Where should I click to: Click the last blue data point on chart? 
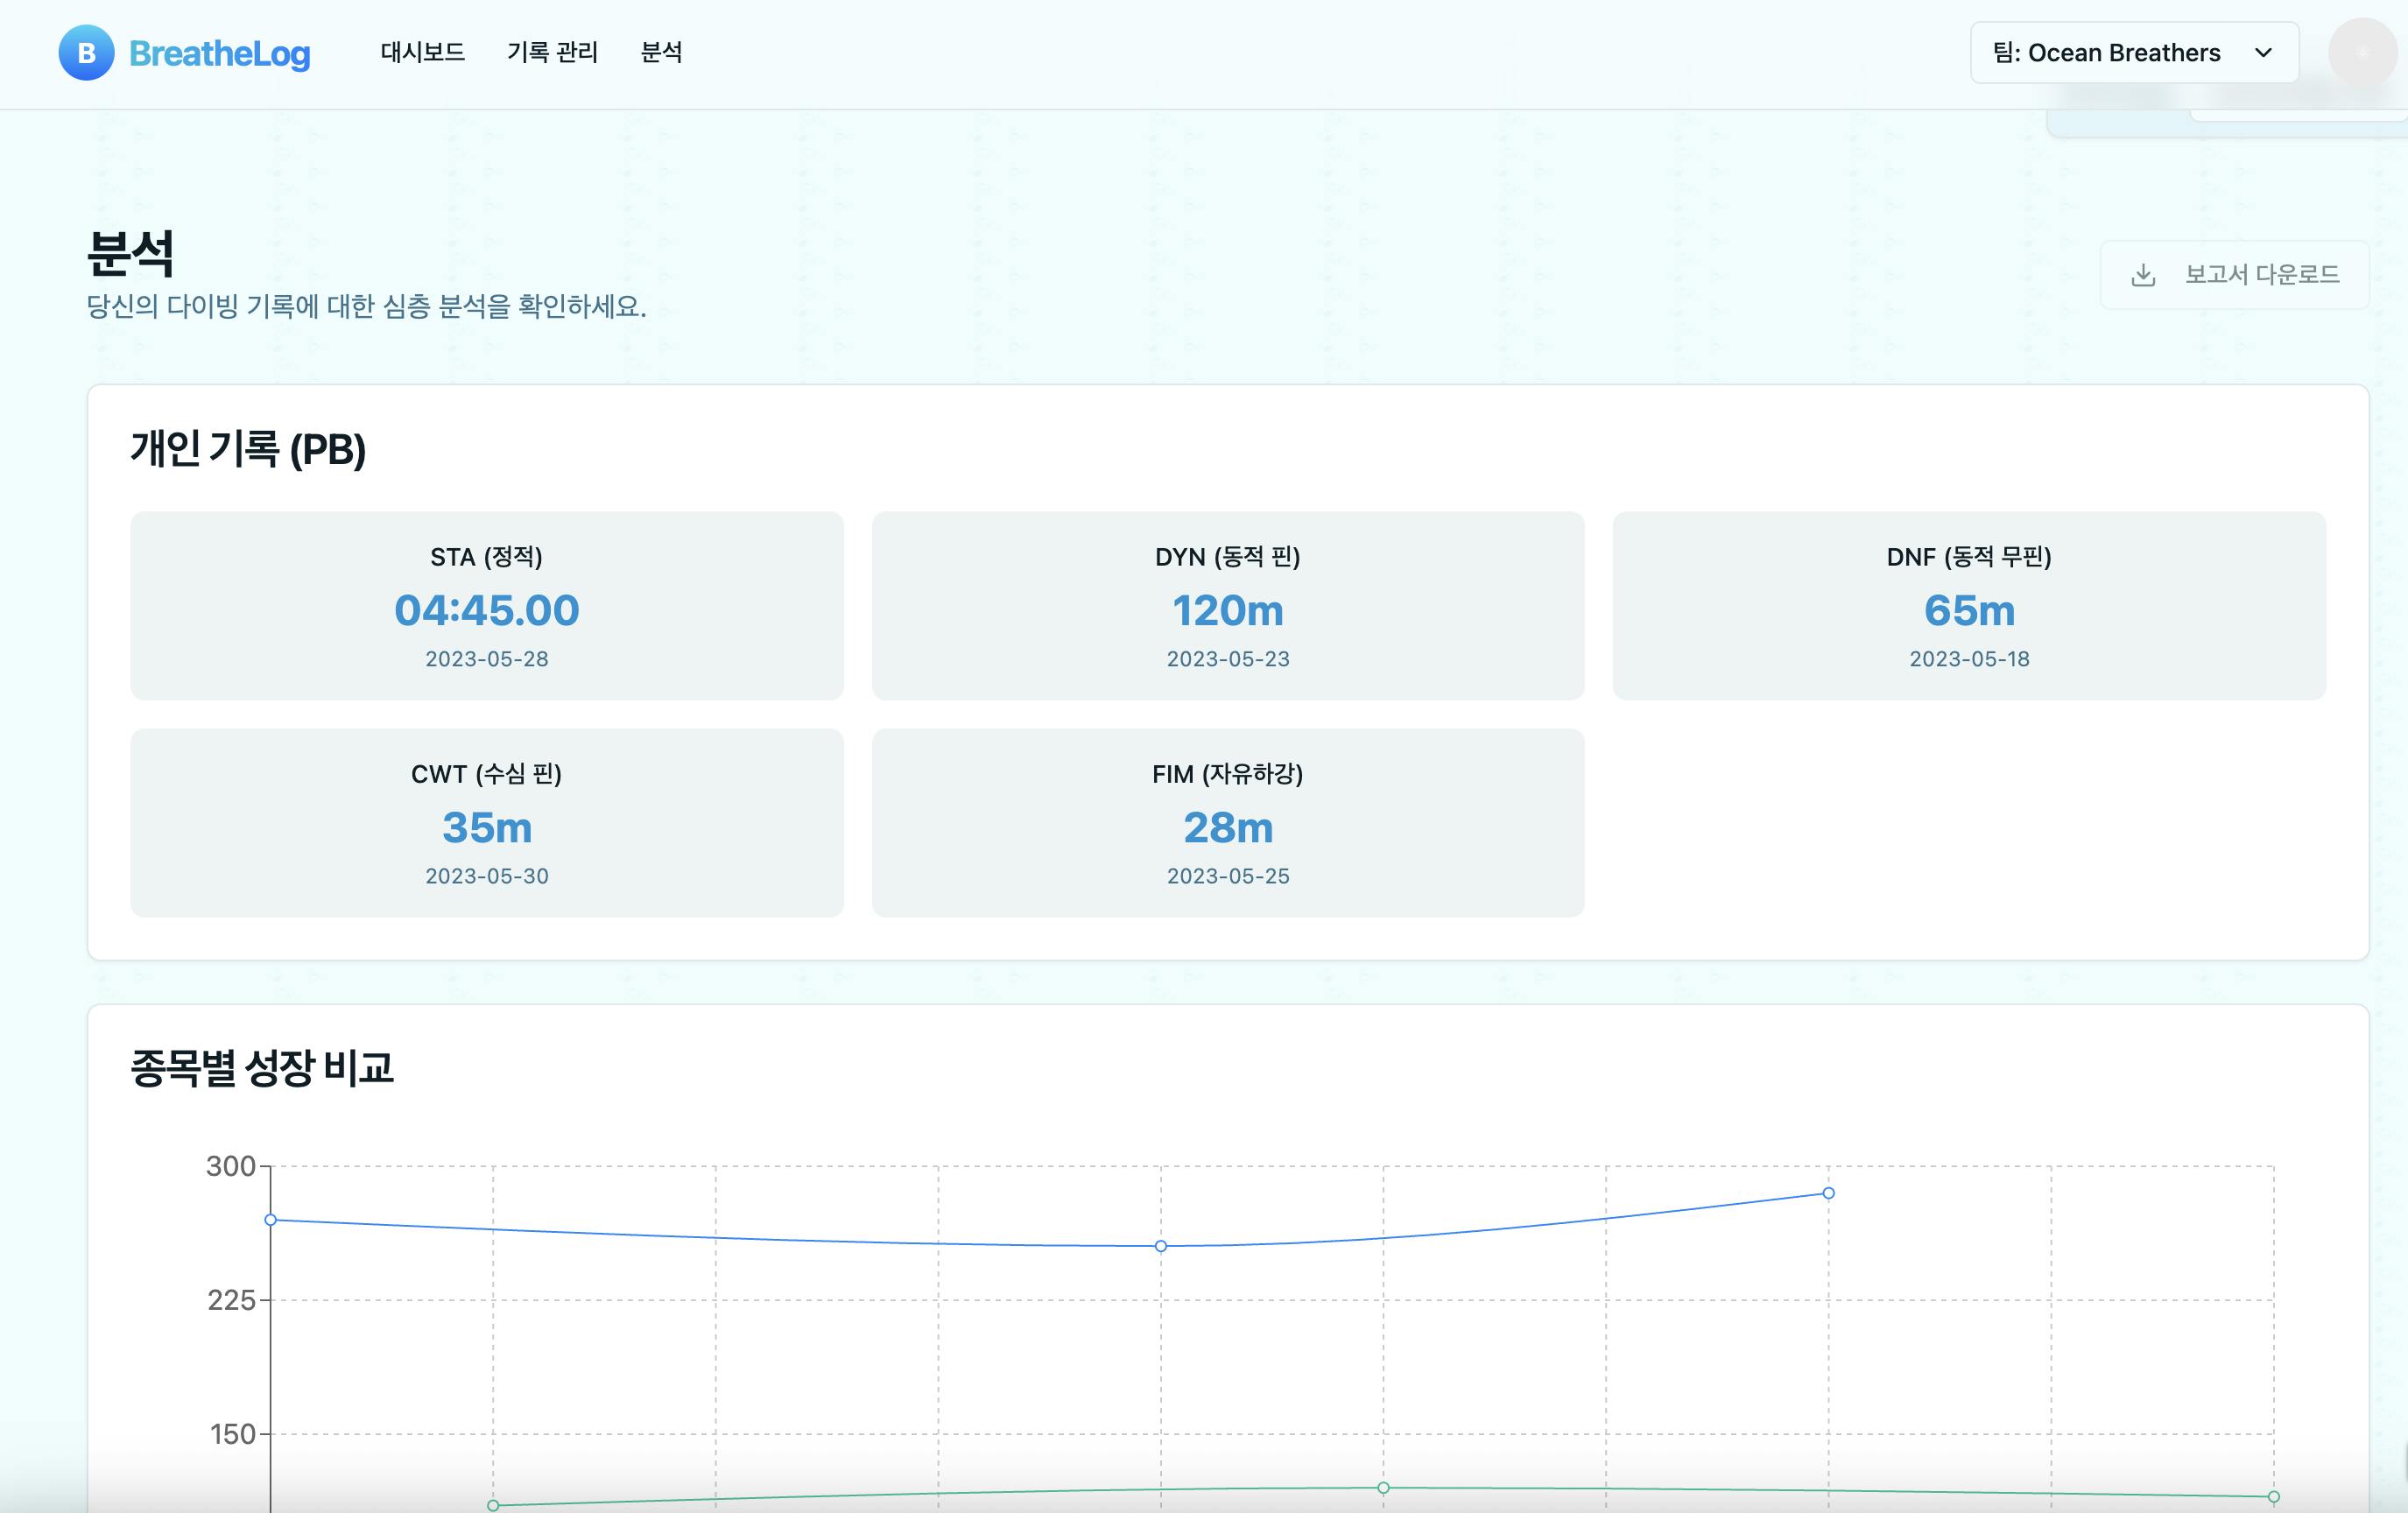point(1828,1193)
